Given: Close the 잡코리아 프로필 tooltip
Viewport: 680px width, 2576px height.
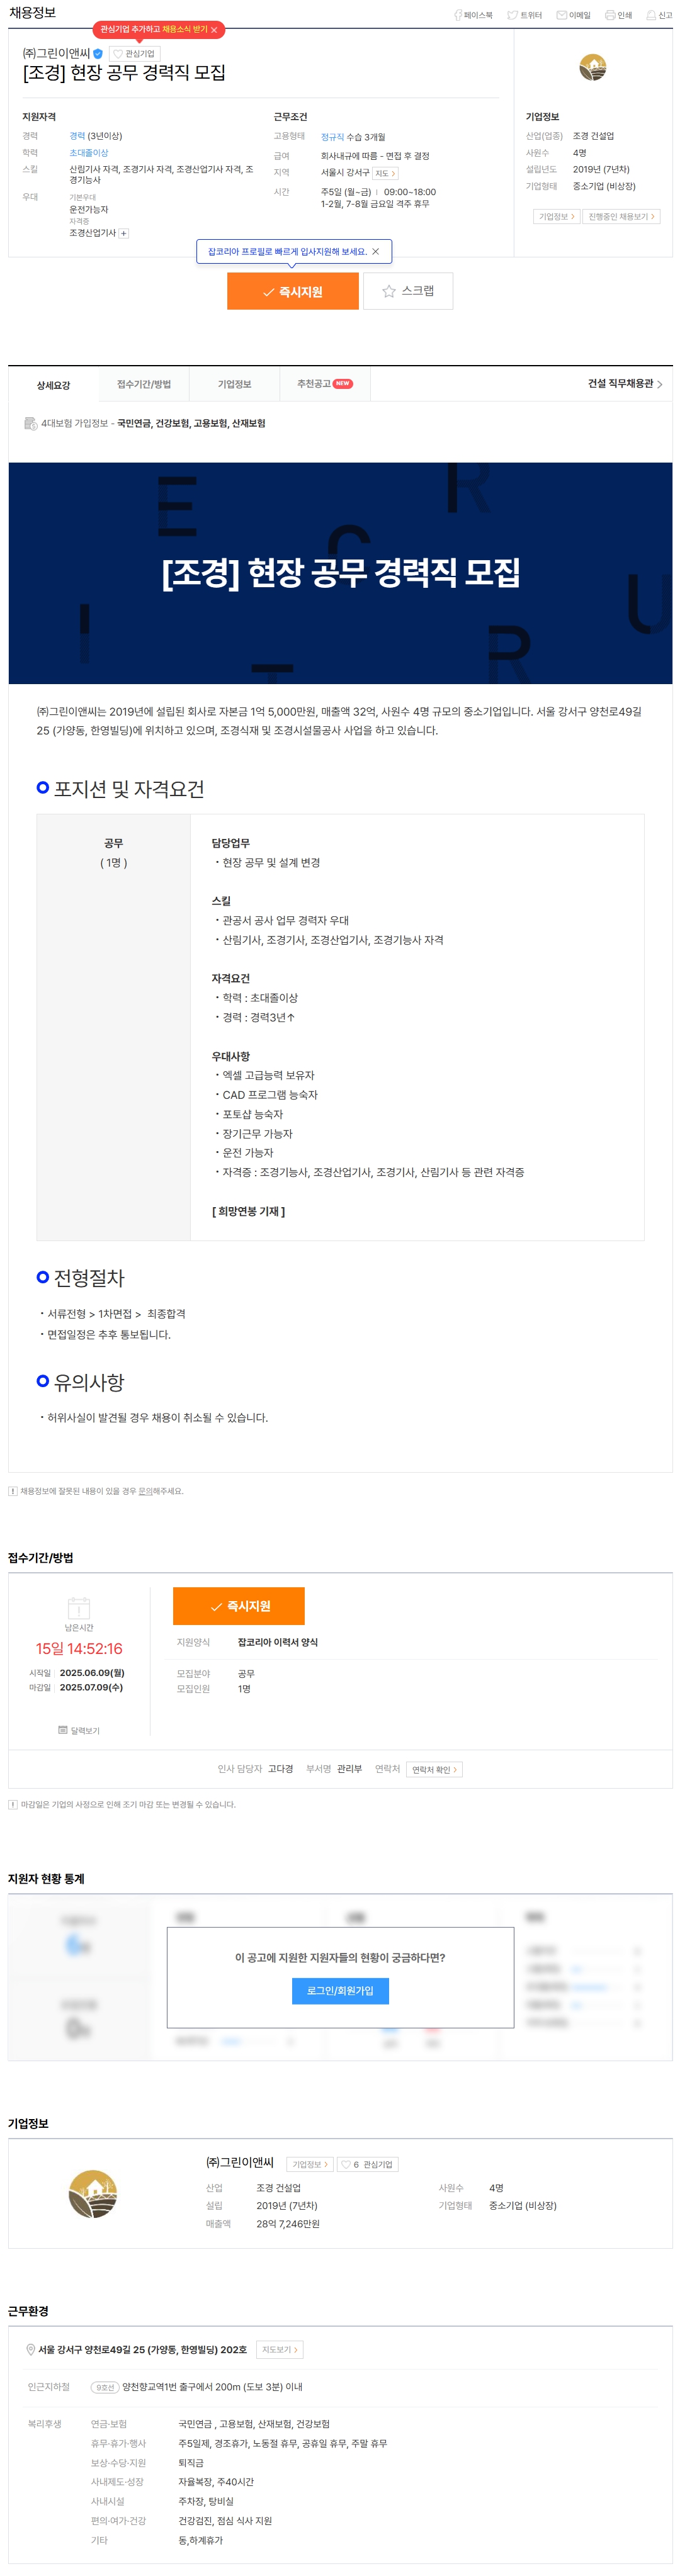Looking at the screenshot, I should (x=375, y=252).
